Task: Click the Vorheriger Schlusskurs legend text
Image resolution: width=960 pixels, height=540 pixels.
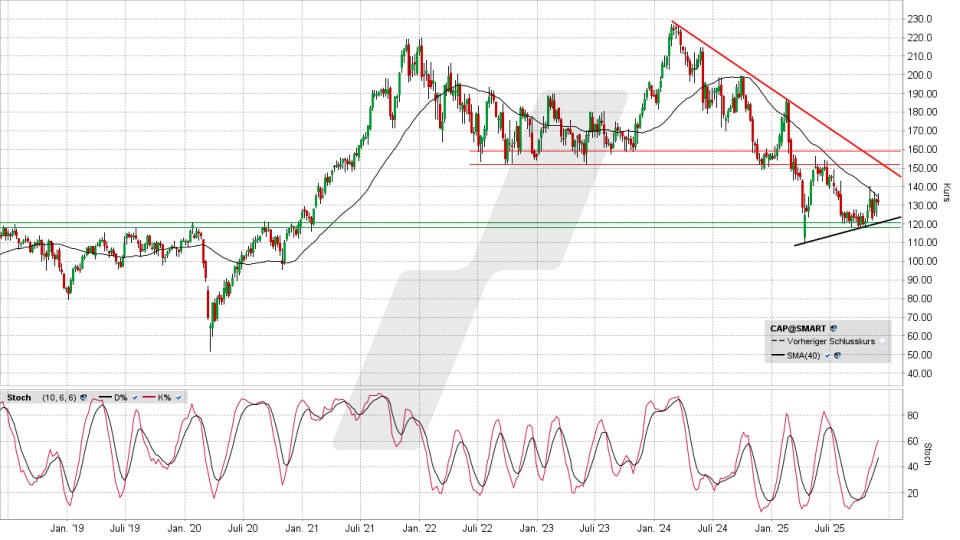Action: tap(831, 342)
